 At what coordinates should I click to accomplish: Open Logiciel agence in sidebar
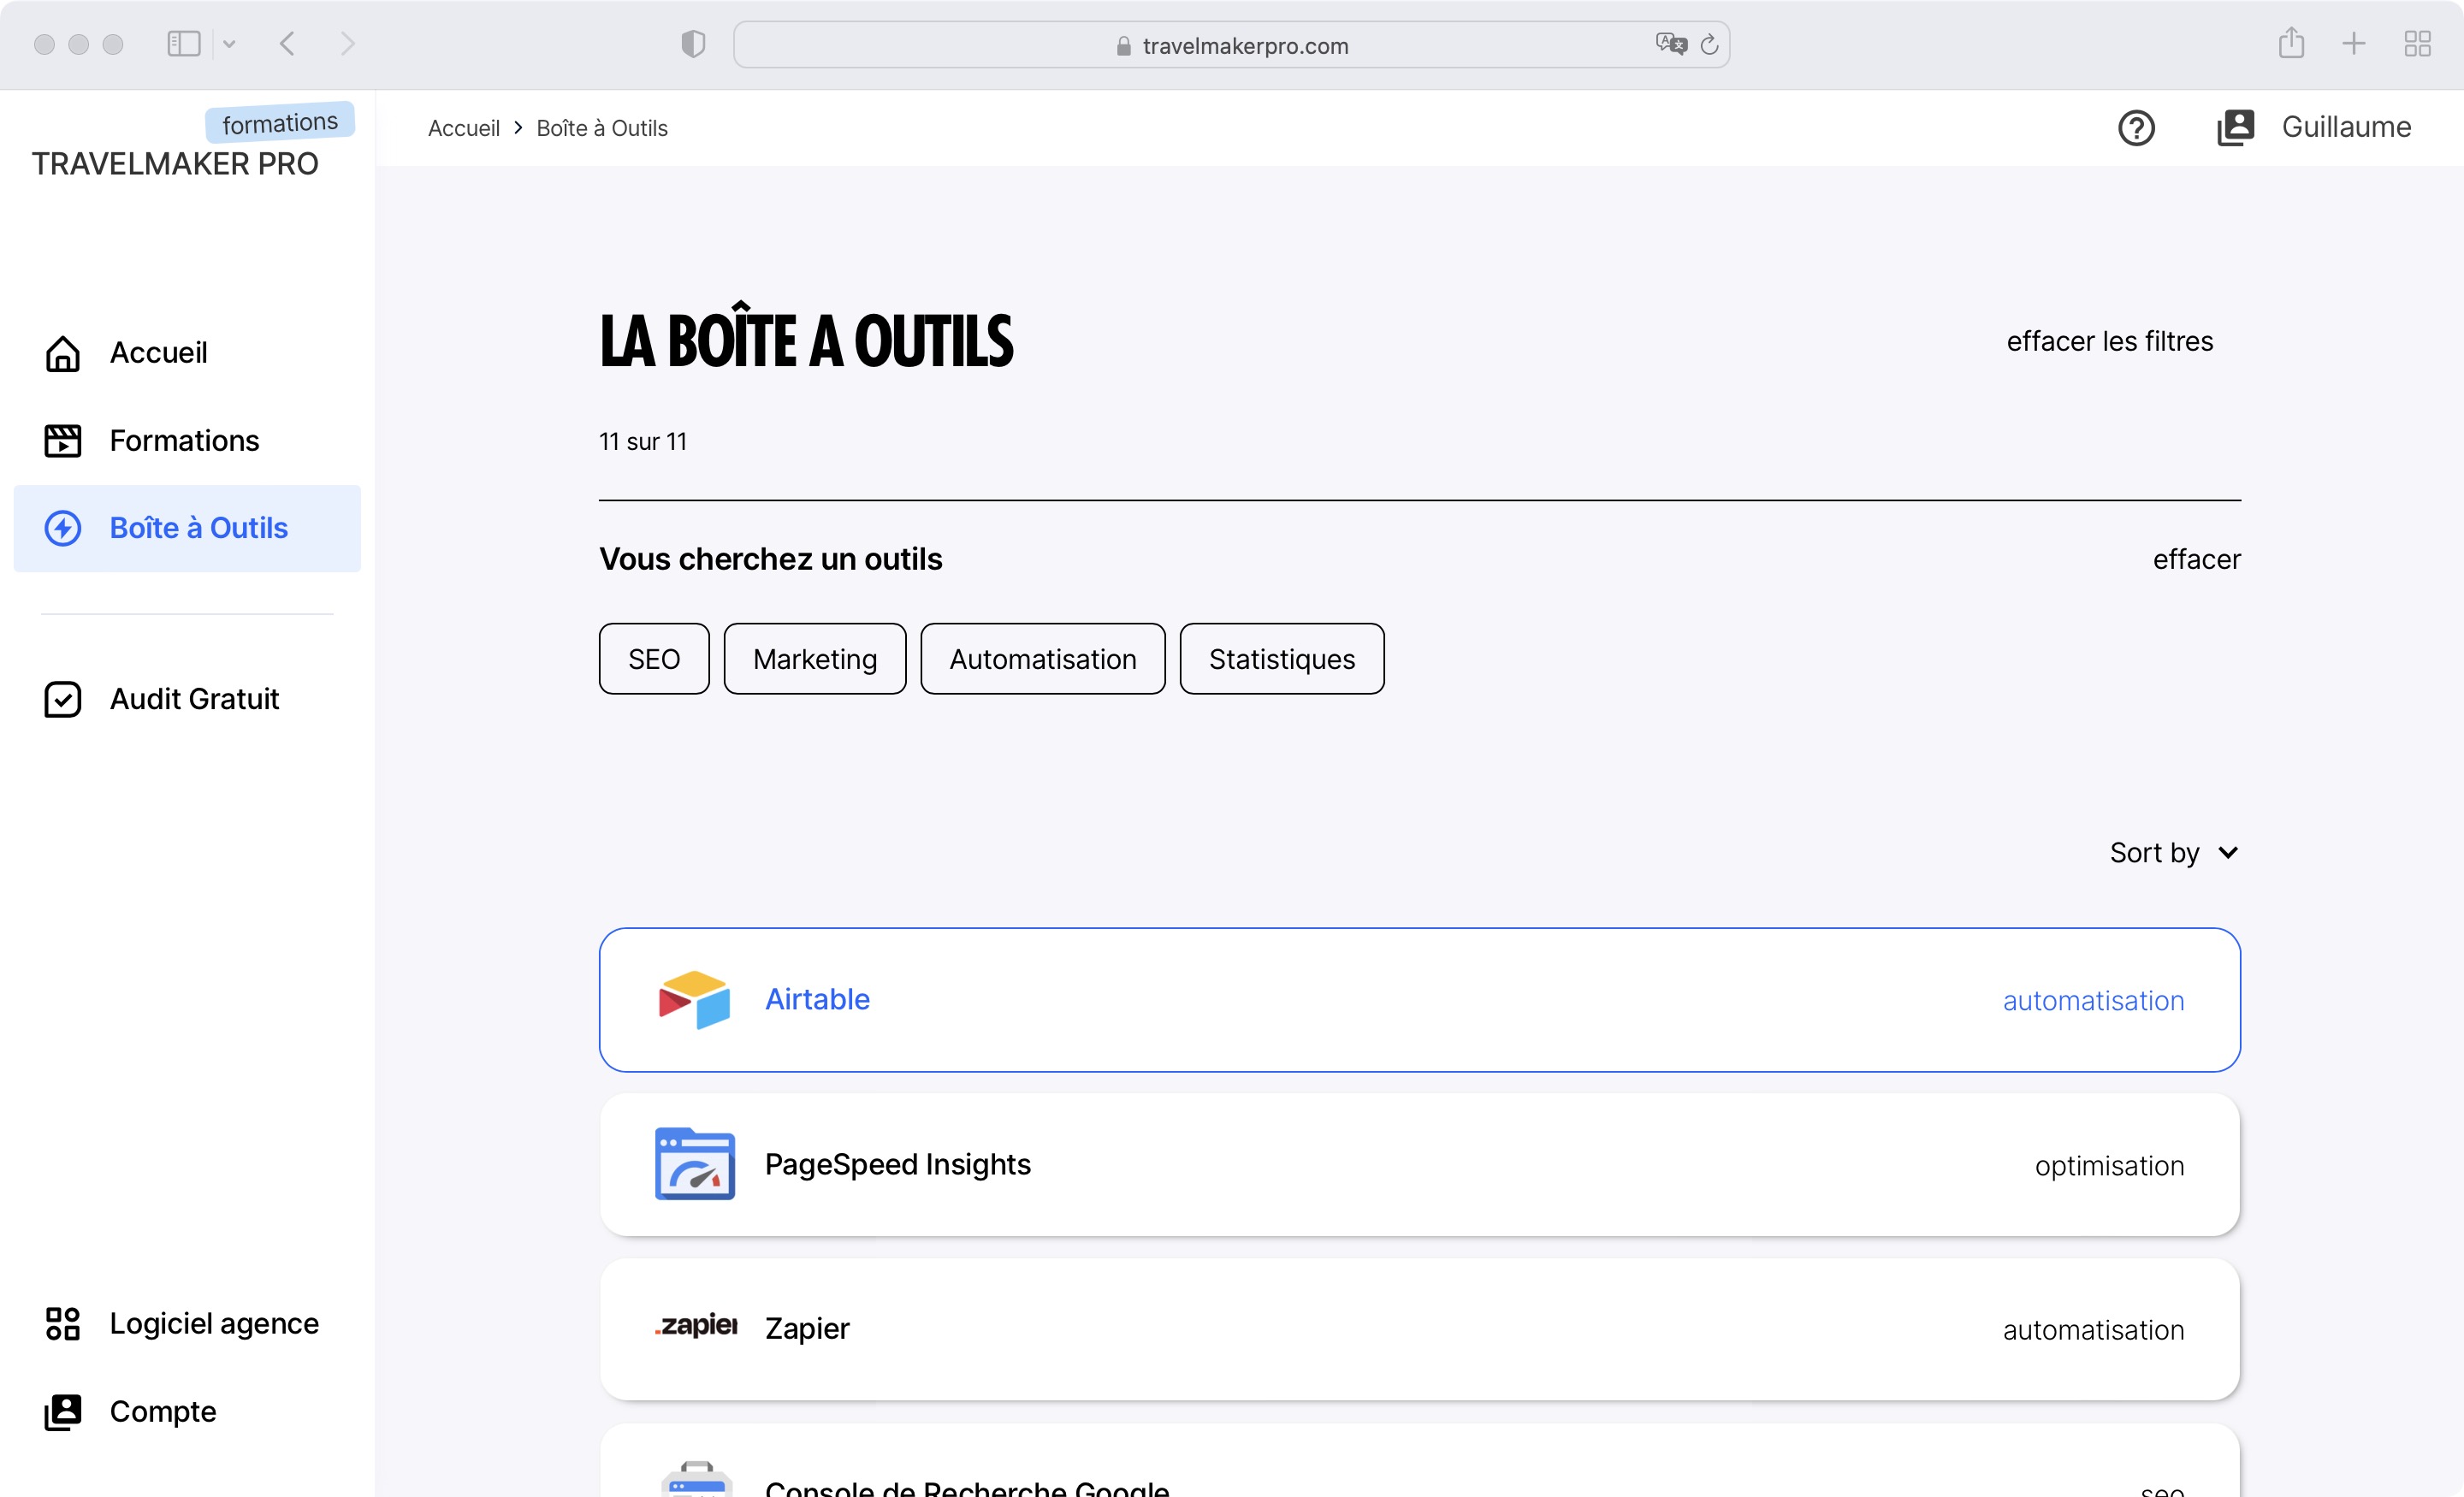tap(187, 1323)
